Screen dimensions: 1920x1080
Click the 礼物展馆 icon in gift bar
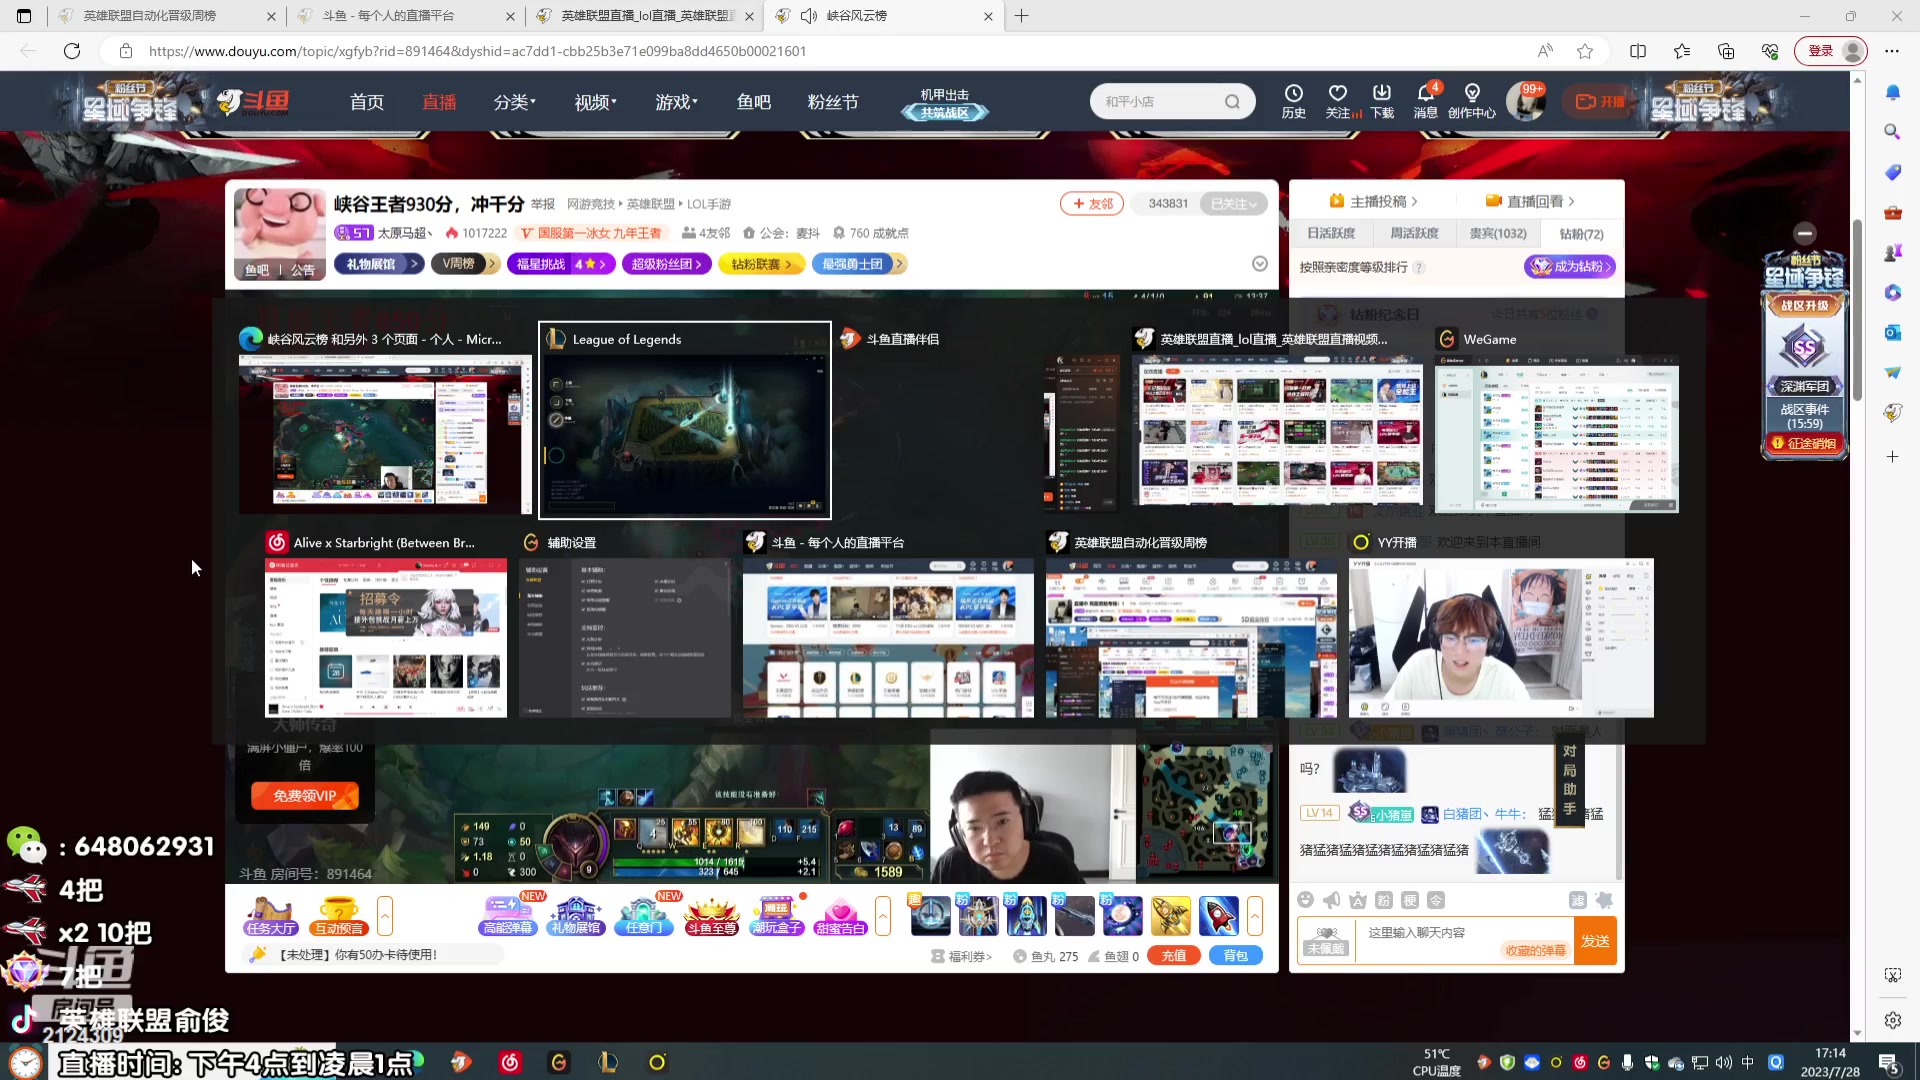coord(576,916)
